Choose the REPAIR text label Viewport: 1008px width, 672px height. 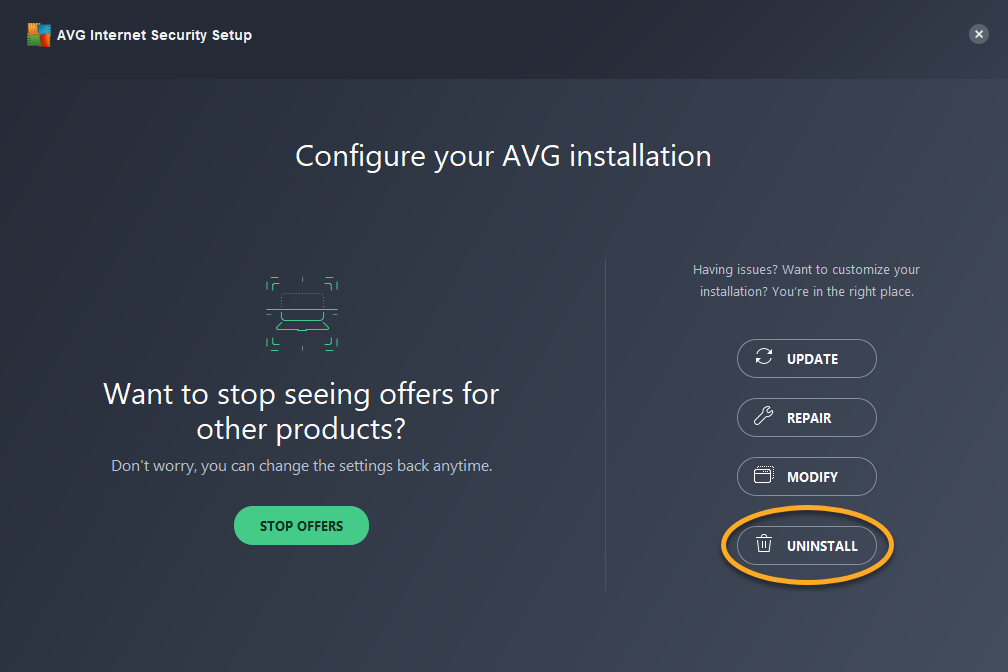click(x=809, y=418)
